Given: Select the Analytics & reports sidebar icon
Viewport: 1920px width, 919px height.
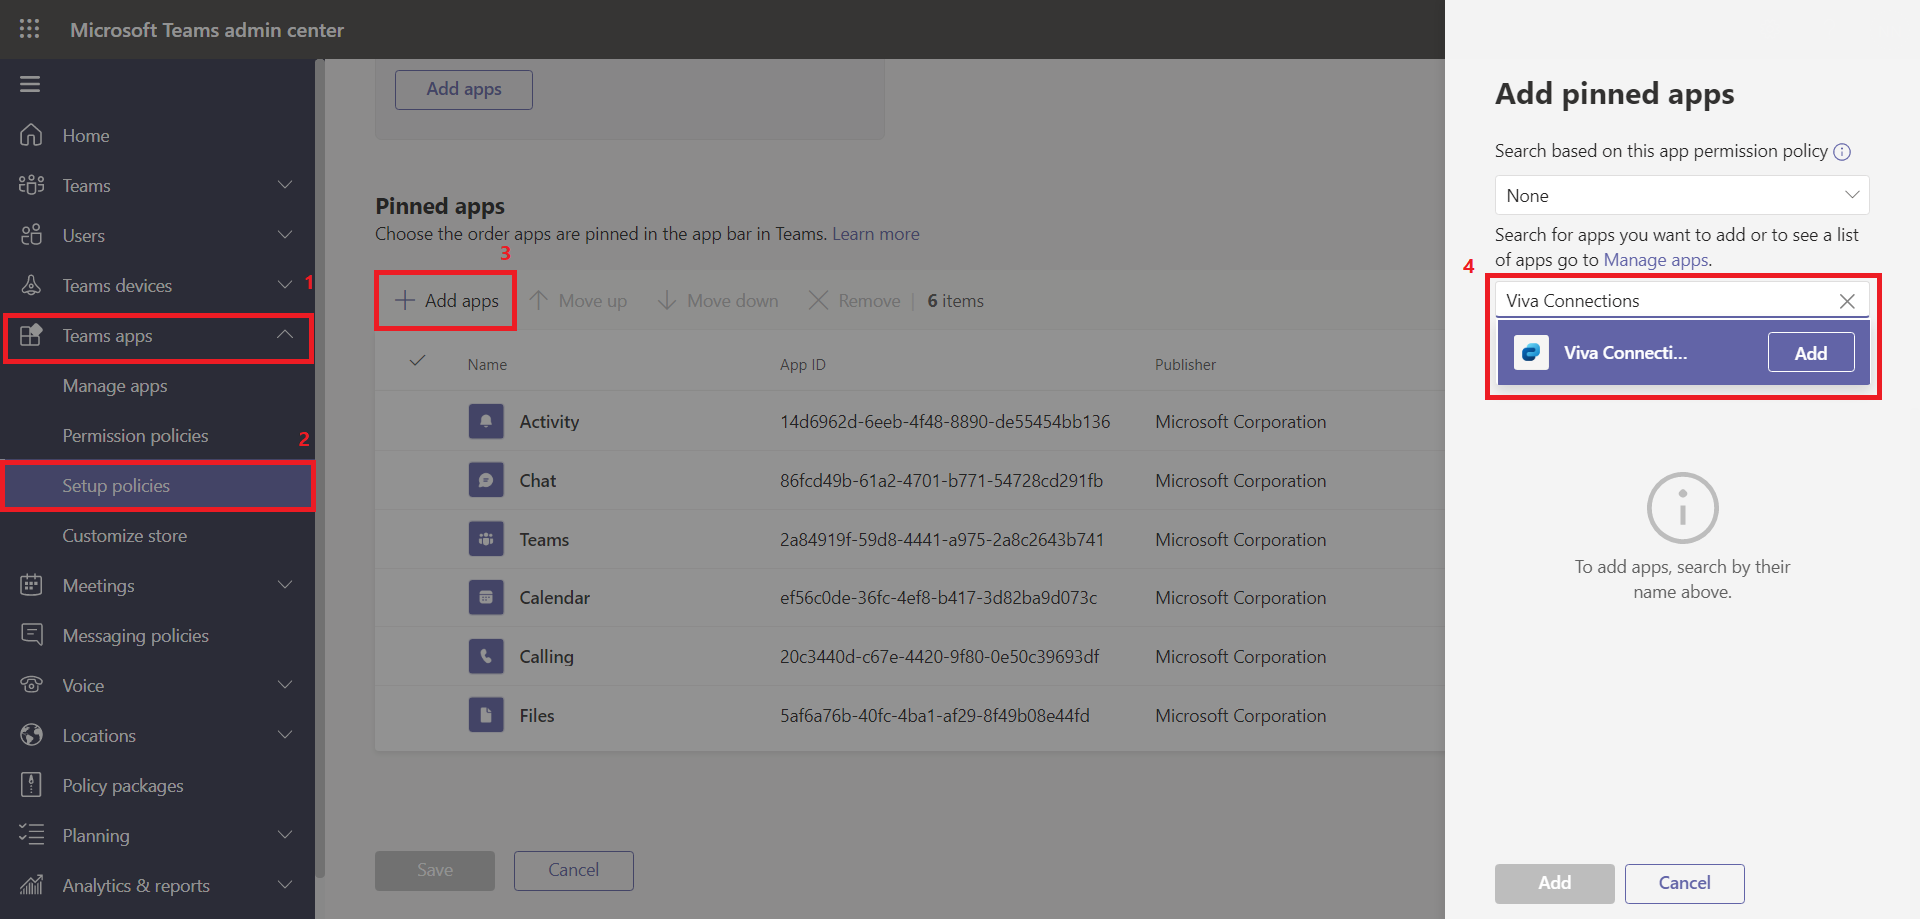Looking at the screenshot, I should point(33,885).
